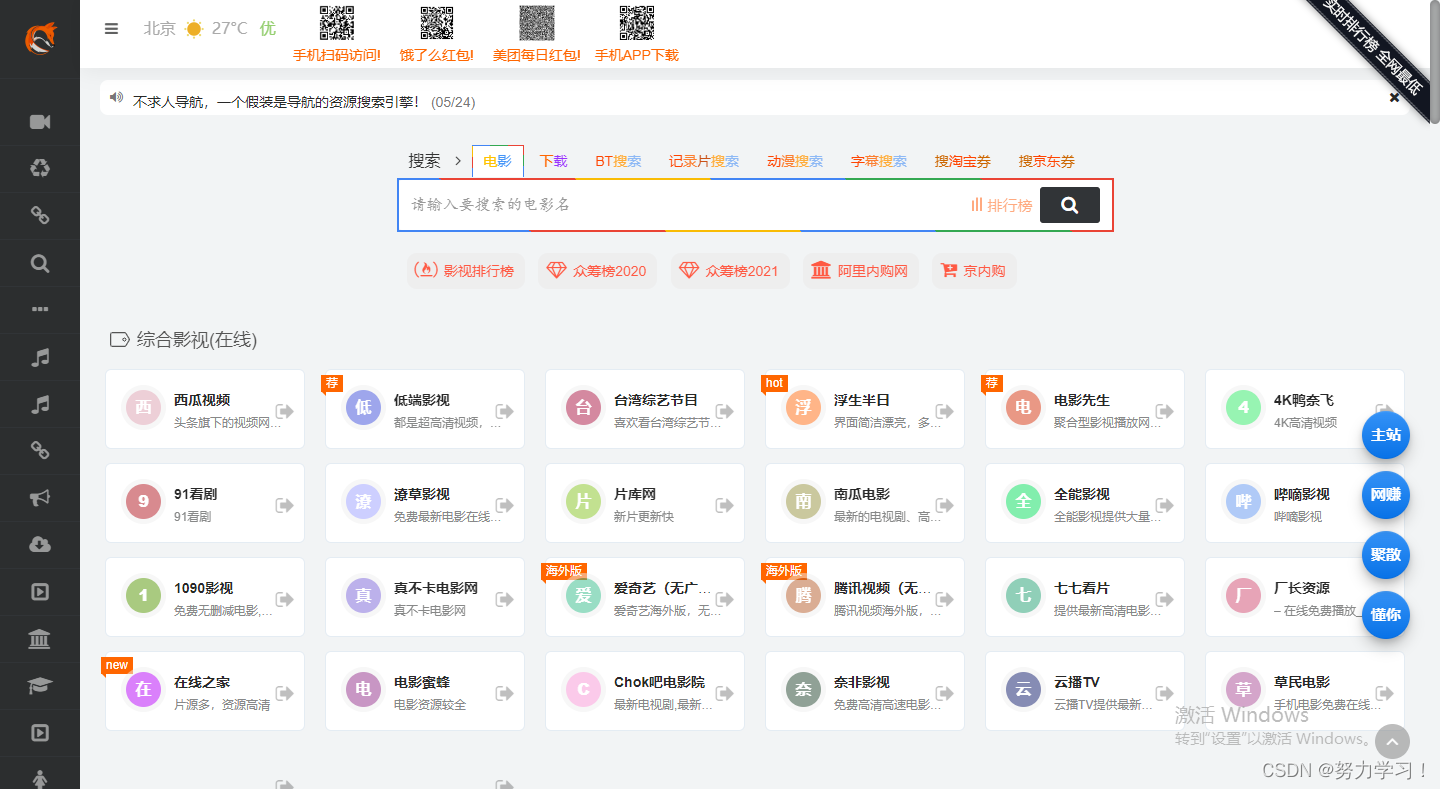The width and height of the screenshot is (1440, 789).
Task: Open 众筹榜2021 button
Action: 730,271
